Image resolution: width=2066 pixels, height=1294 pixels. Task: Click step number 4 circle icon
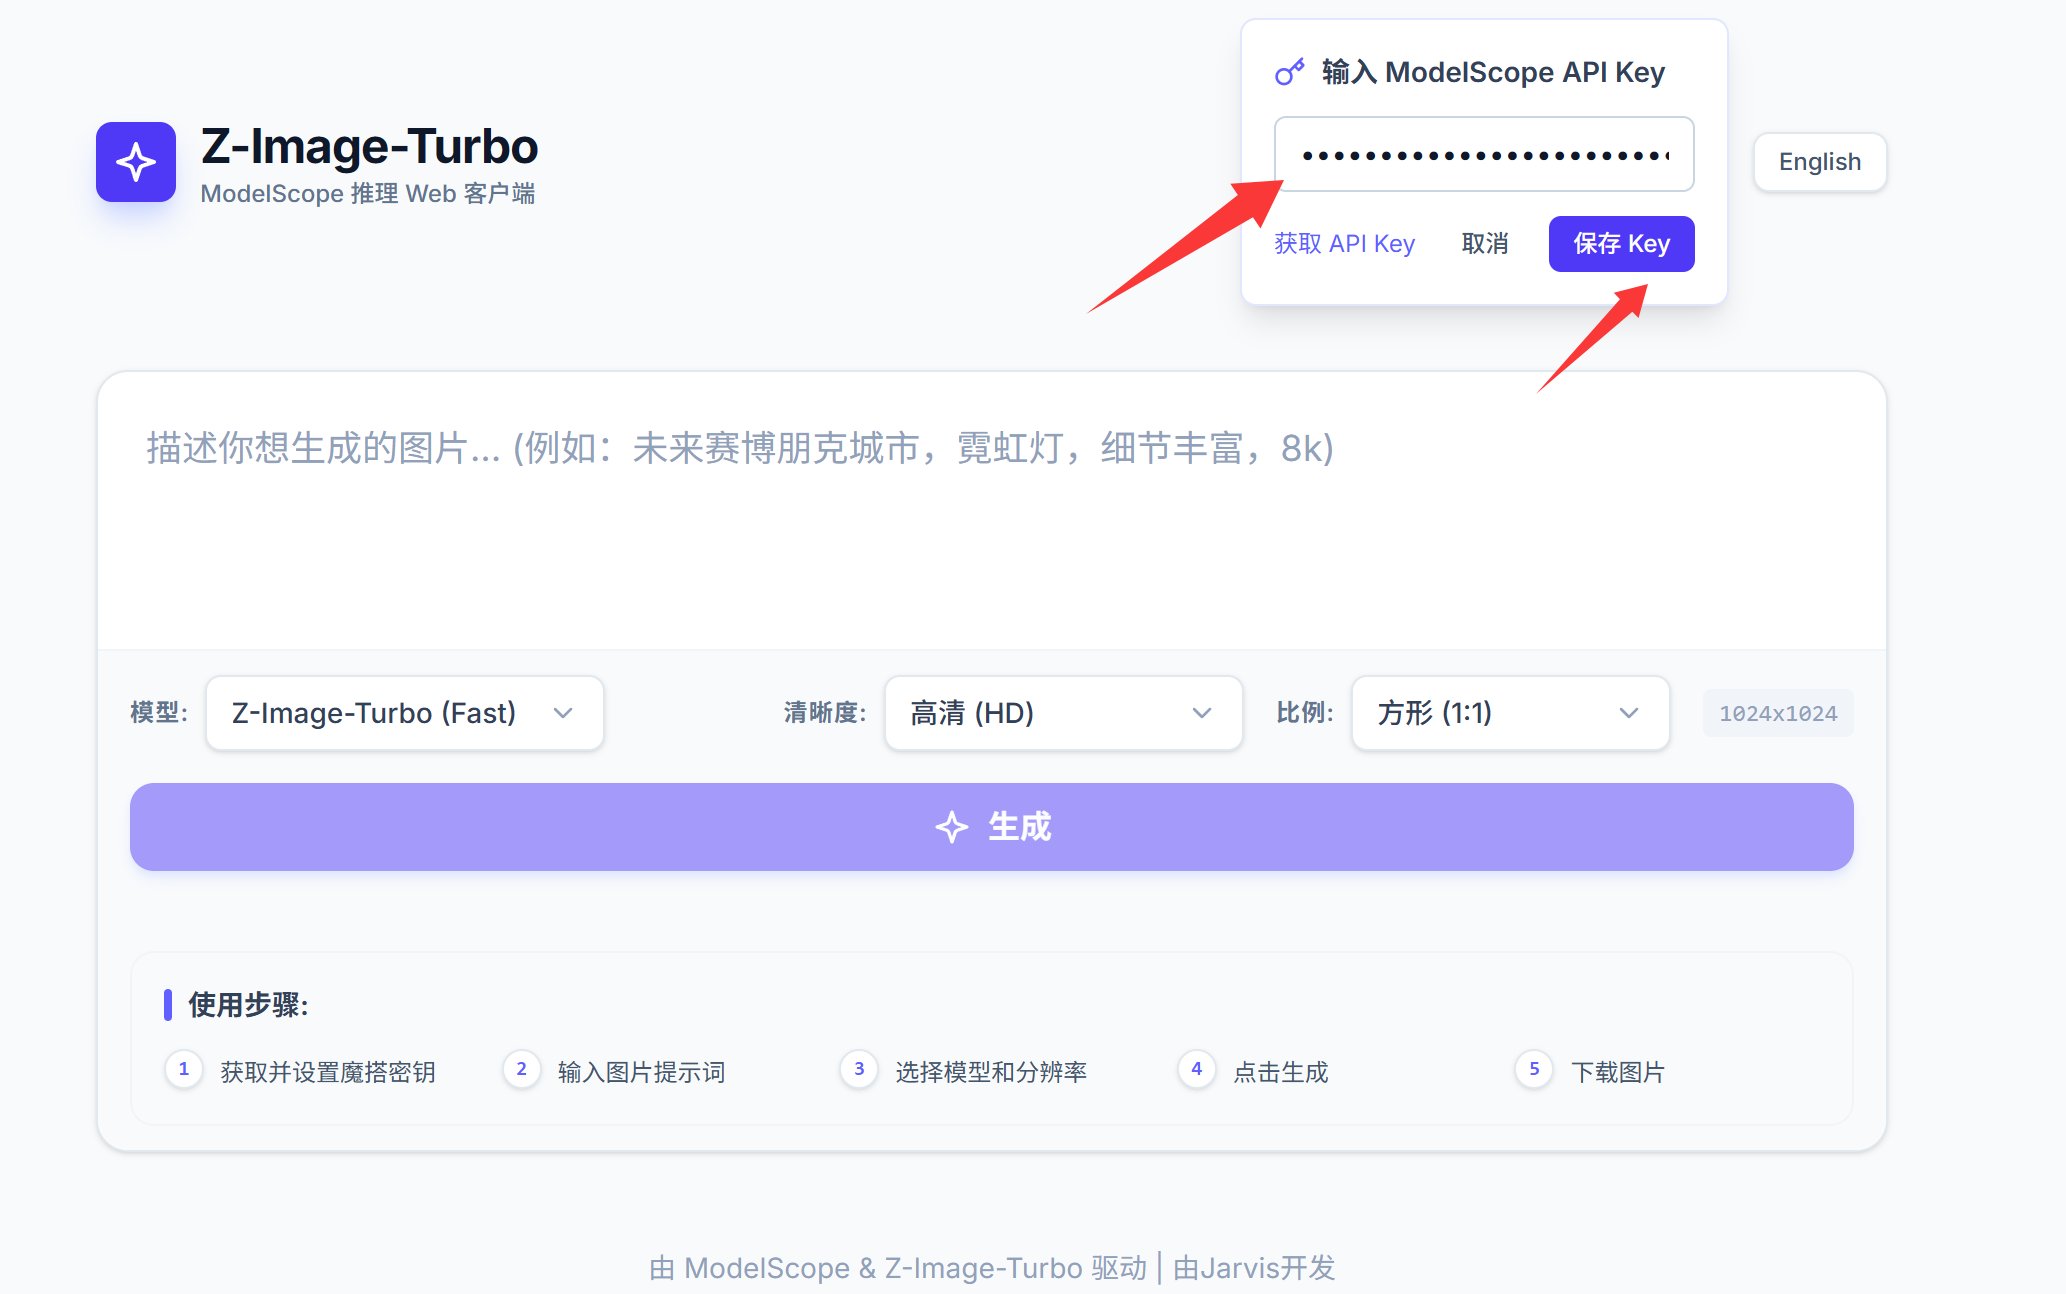[1196, 1069]
